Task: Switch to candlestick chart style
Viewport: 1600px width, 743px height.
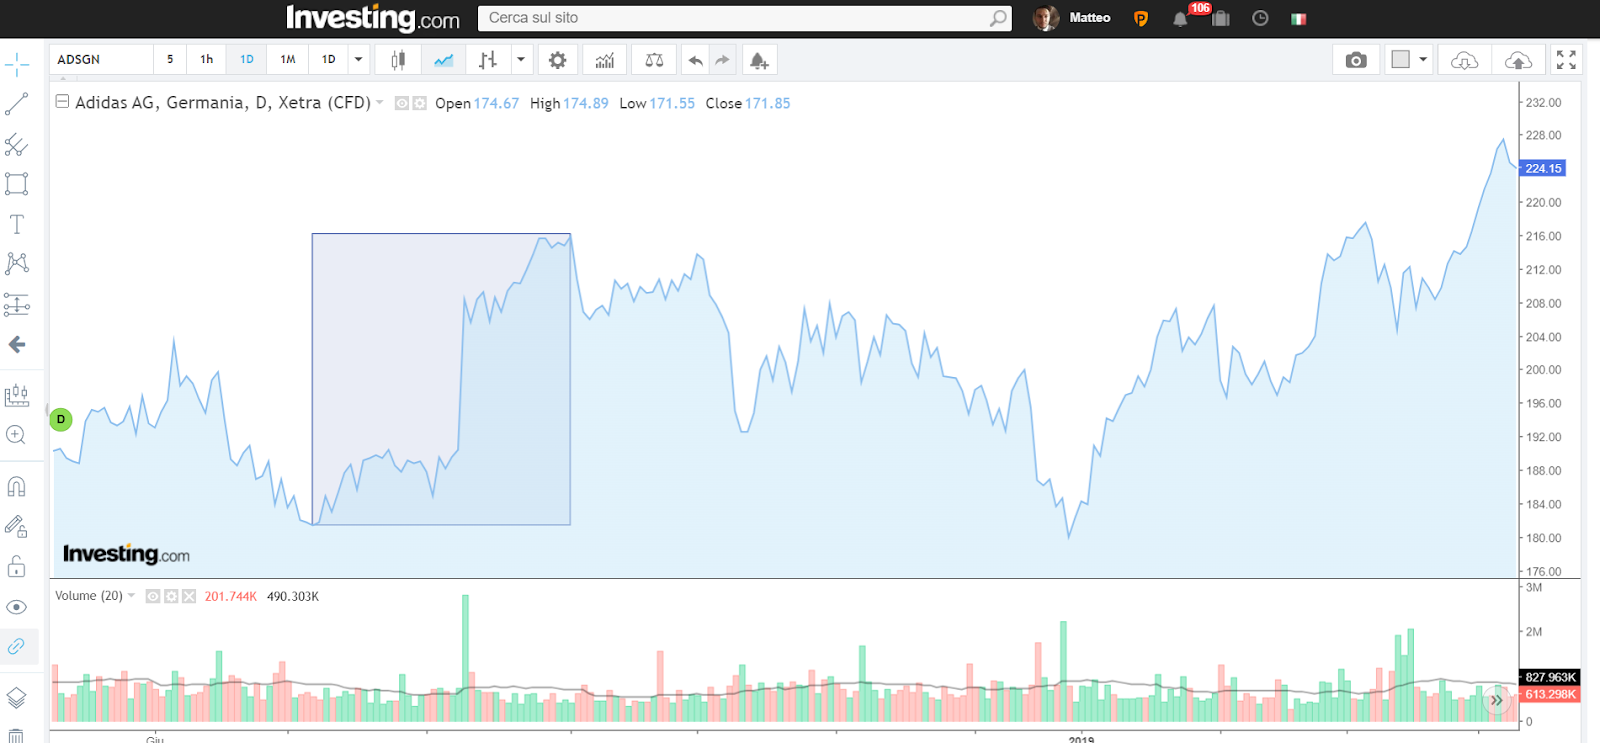Action: (398, 60)
